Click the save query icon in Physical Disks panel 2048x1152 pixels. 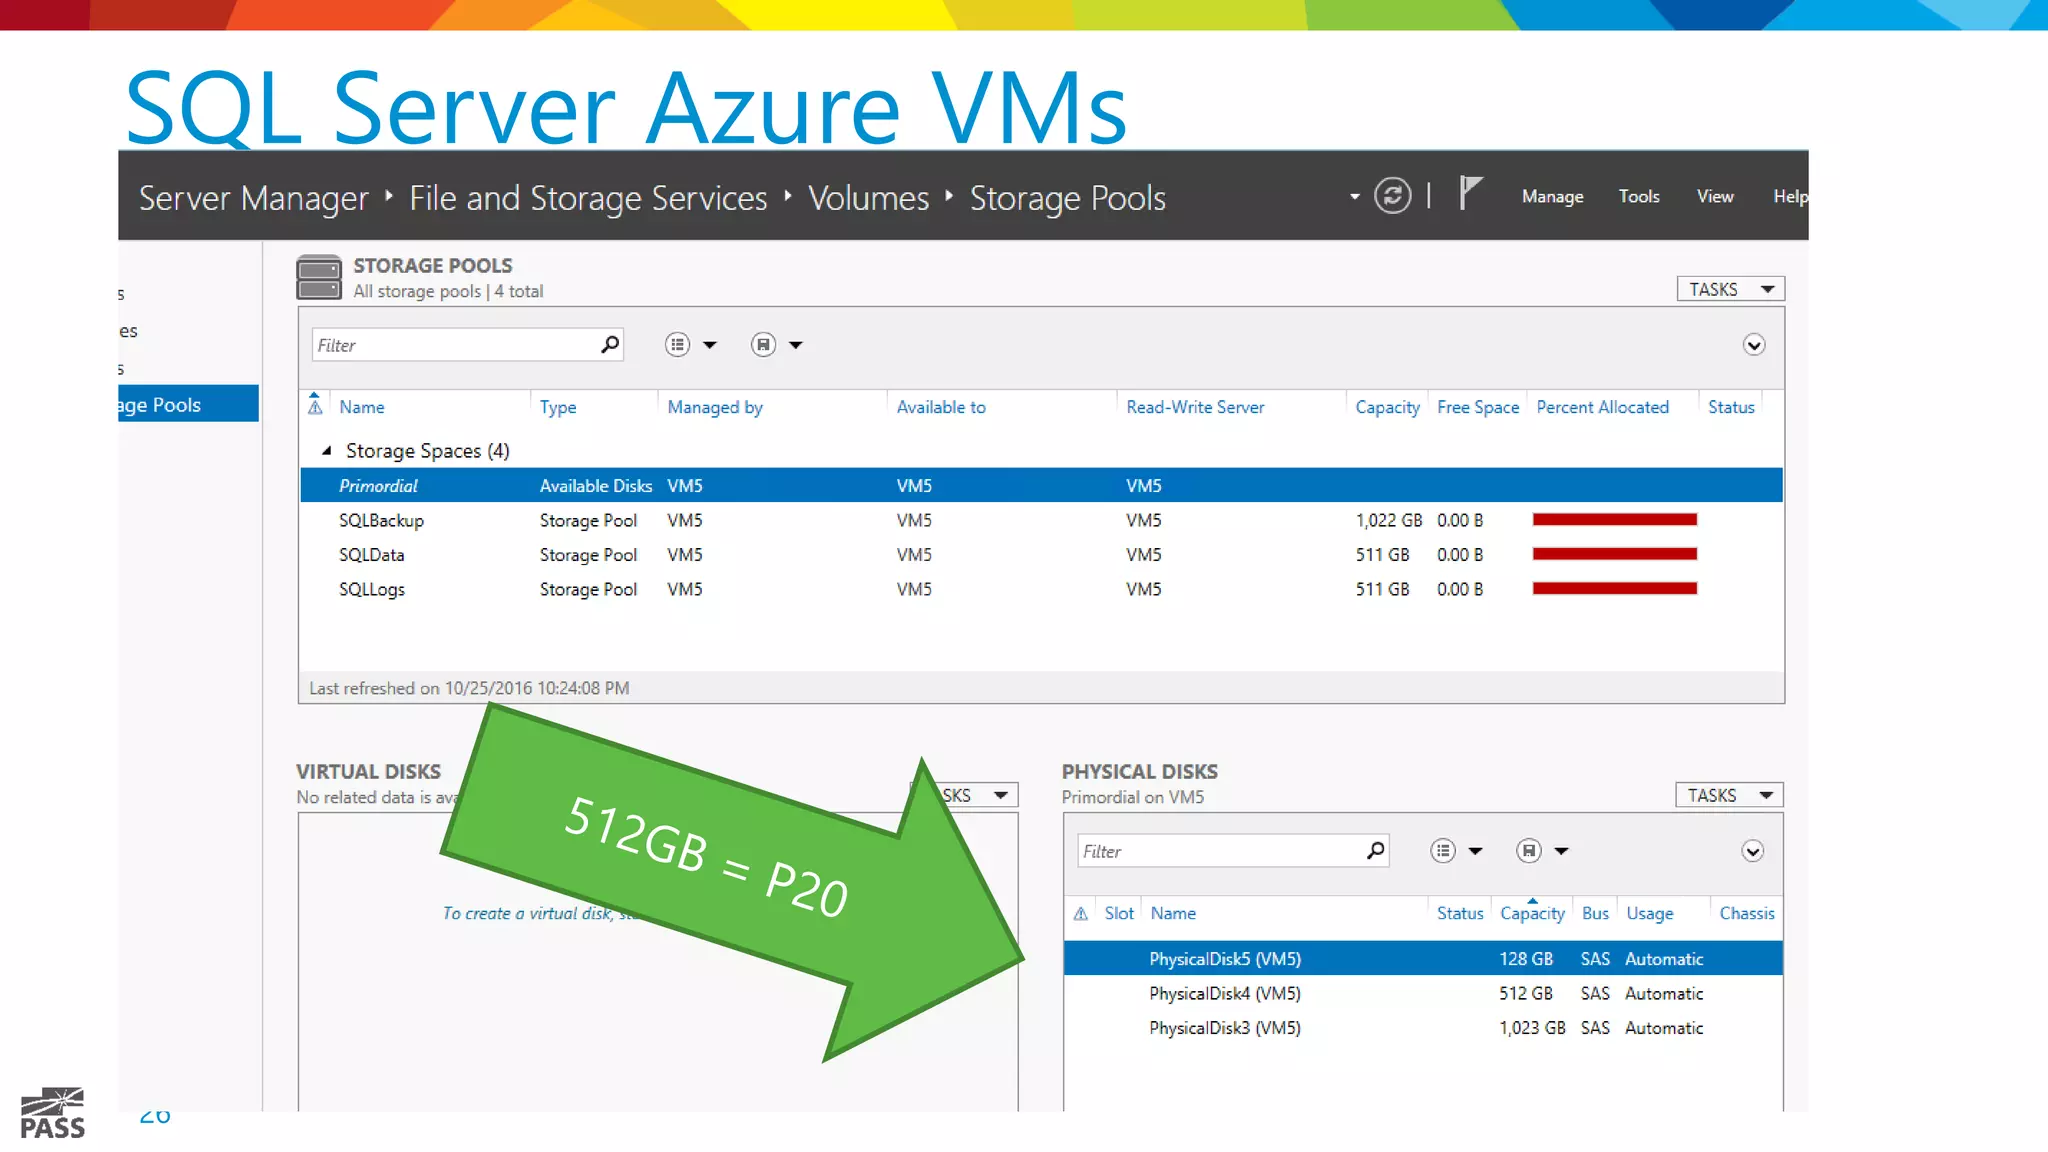click(x=1528, y=851)
